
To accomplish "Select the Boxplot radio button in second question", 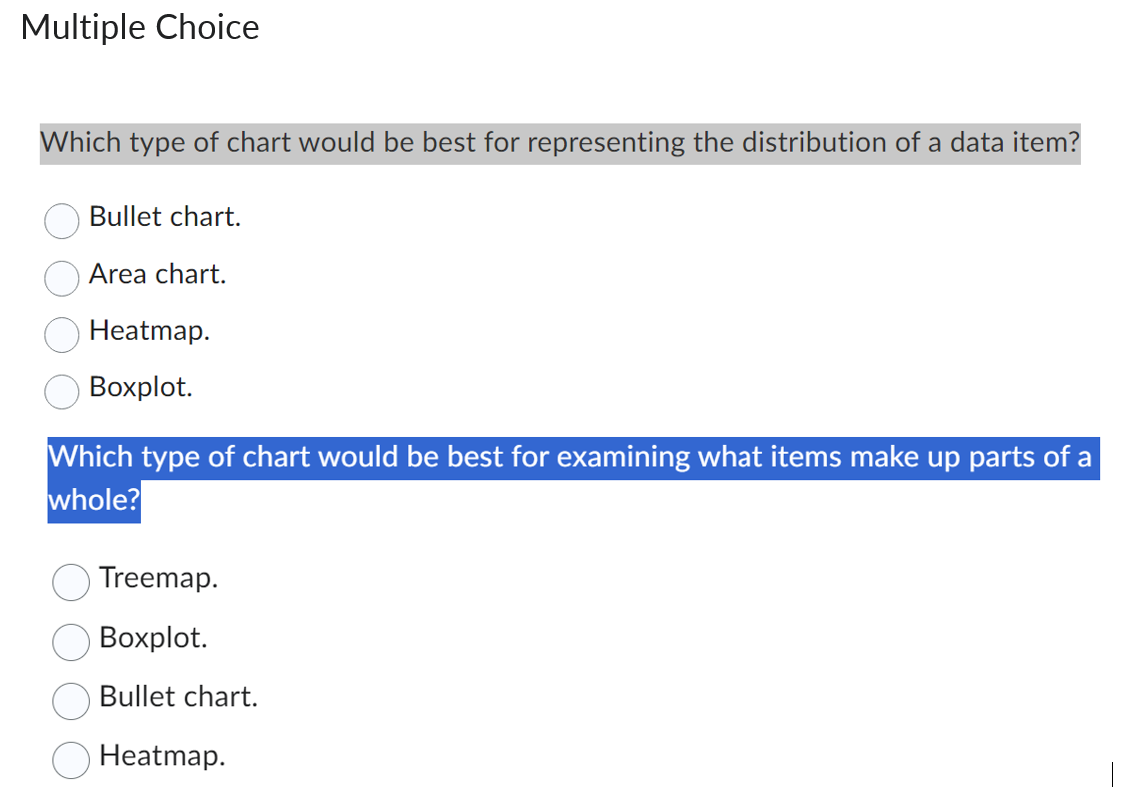I will point(70,642).
